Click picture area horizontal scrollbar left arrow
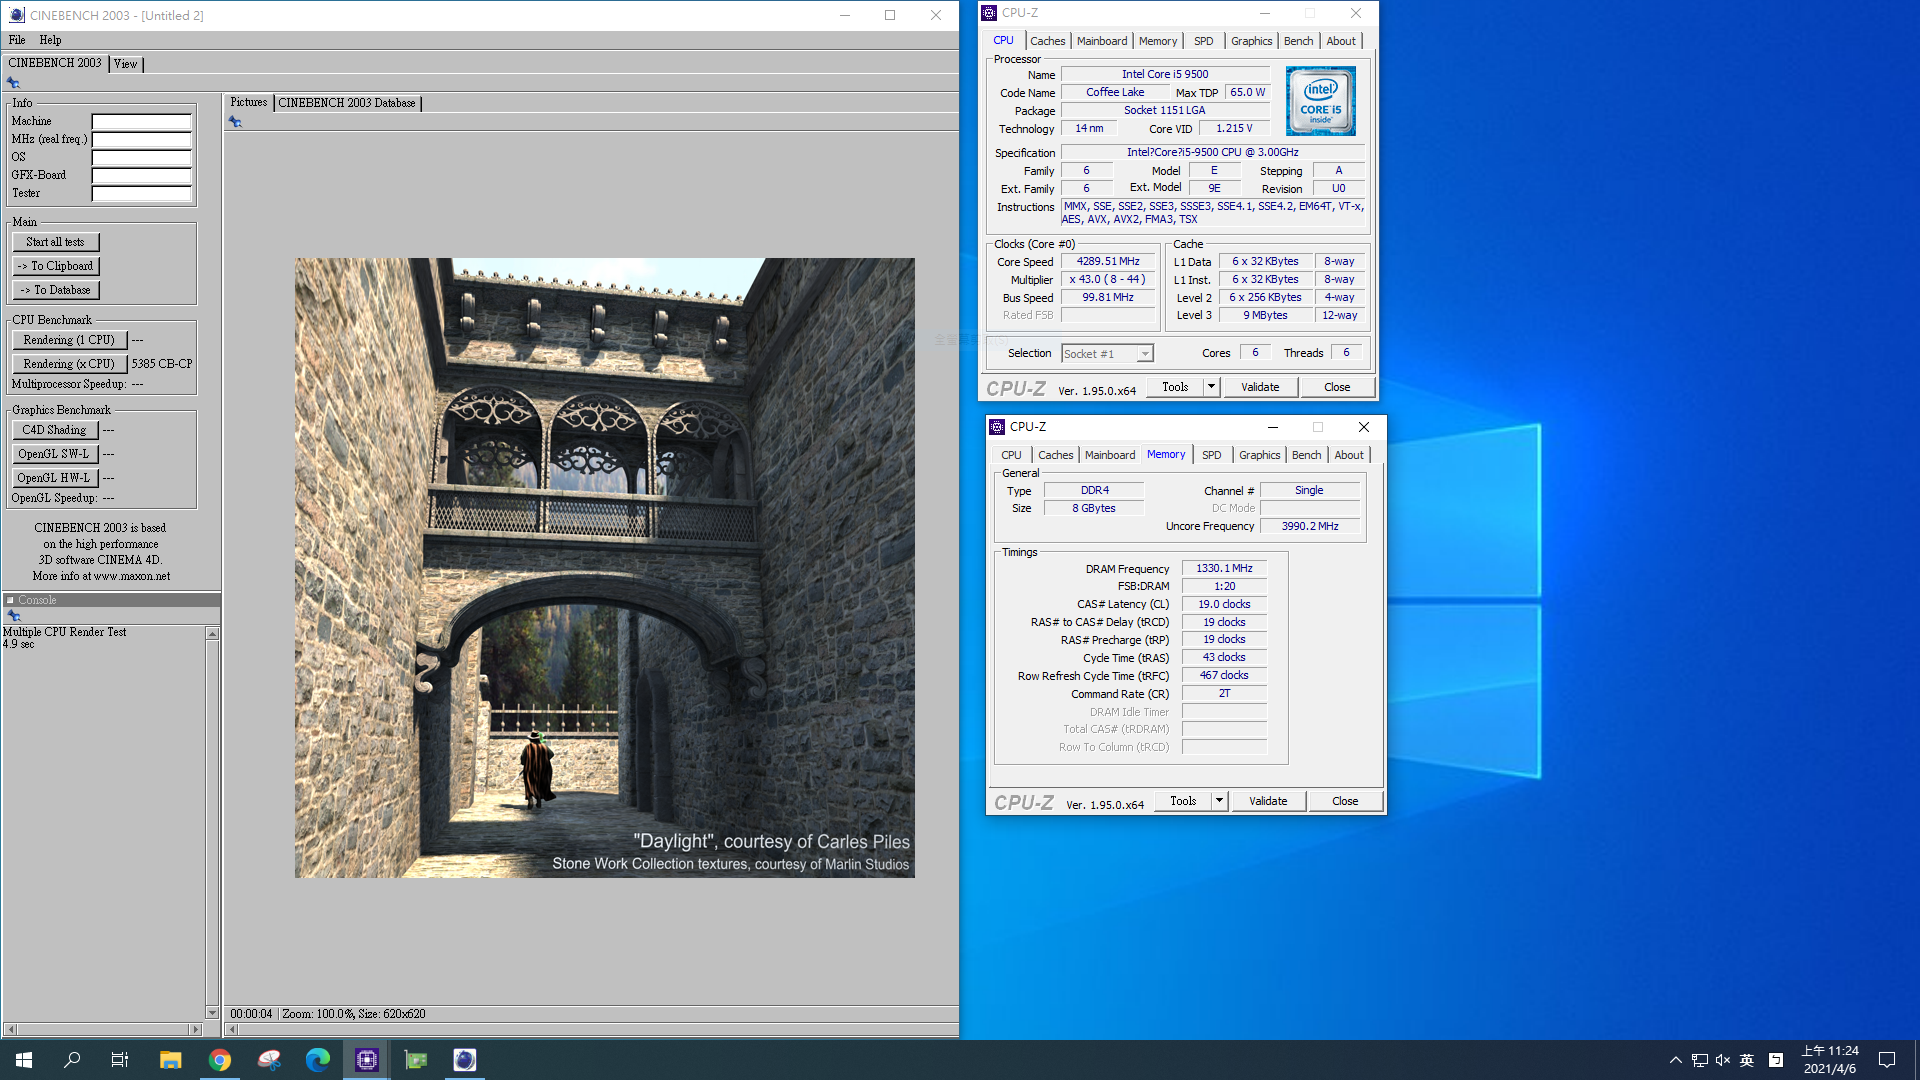Viewport: 1920px width, 1080px height. pyautogui.click(x=233, y=1029)
